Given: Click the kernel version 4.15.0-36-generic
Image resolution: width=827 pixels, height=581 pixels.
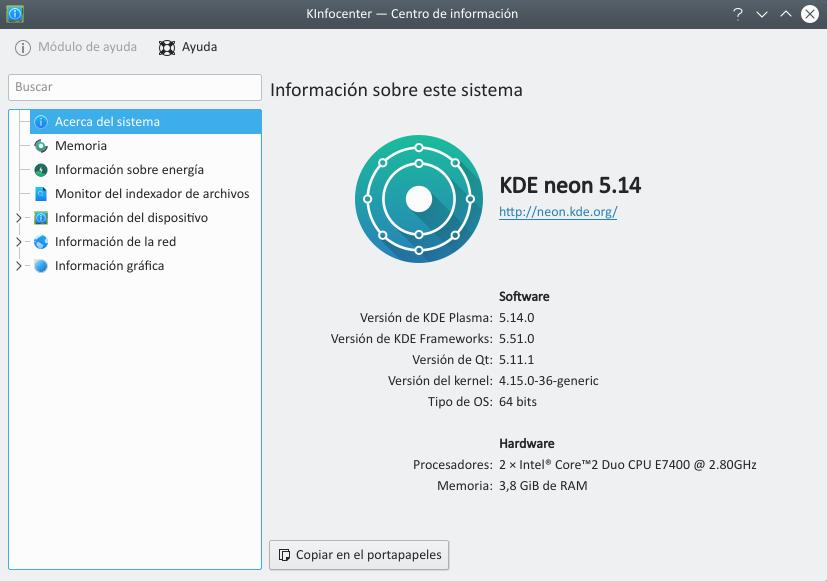Looking at the screenshot, I should [549, 381].
